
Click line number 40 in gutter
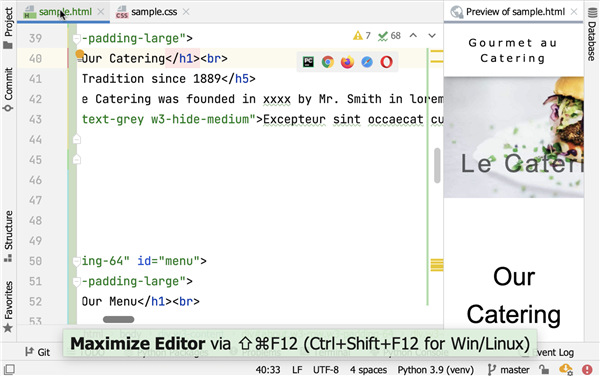pos(36,59)
